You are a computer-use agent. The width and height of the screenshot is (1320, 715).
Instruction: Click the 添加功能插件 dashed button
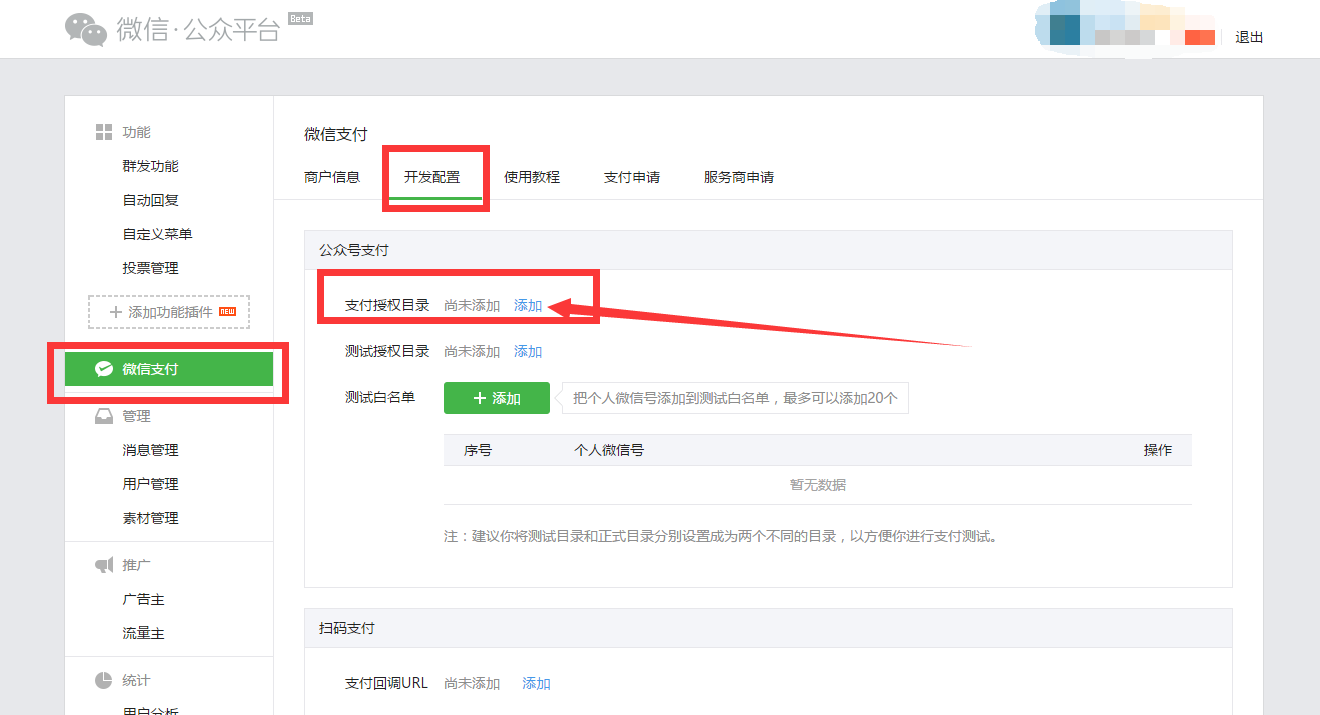[169, 312]
